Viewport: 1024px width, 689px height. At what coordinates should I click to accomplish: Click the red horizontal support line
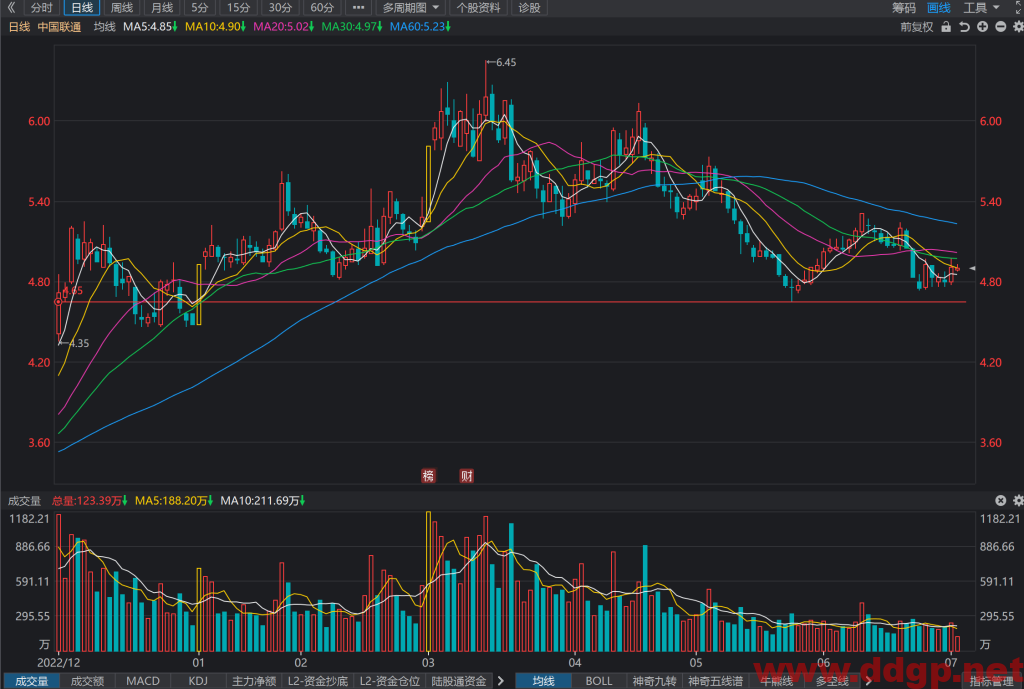tap(513, 302)
